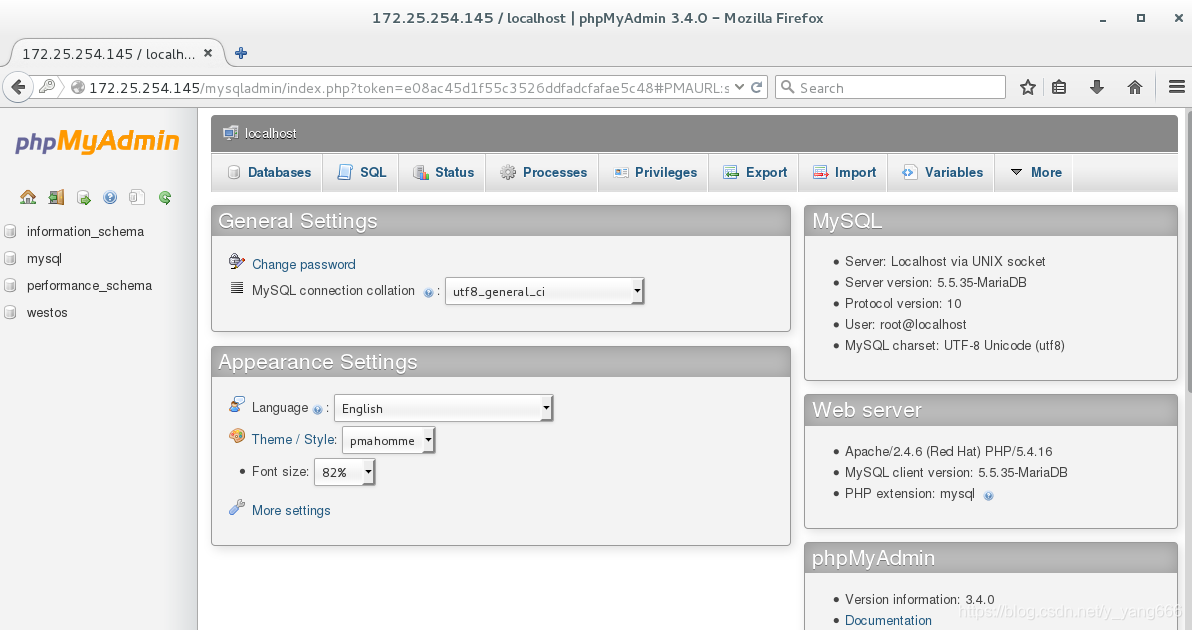Open the Font size dropdown showing 82%
Viewport: 1192px width, 630px height.
[344, 472]
